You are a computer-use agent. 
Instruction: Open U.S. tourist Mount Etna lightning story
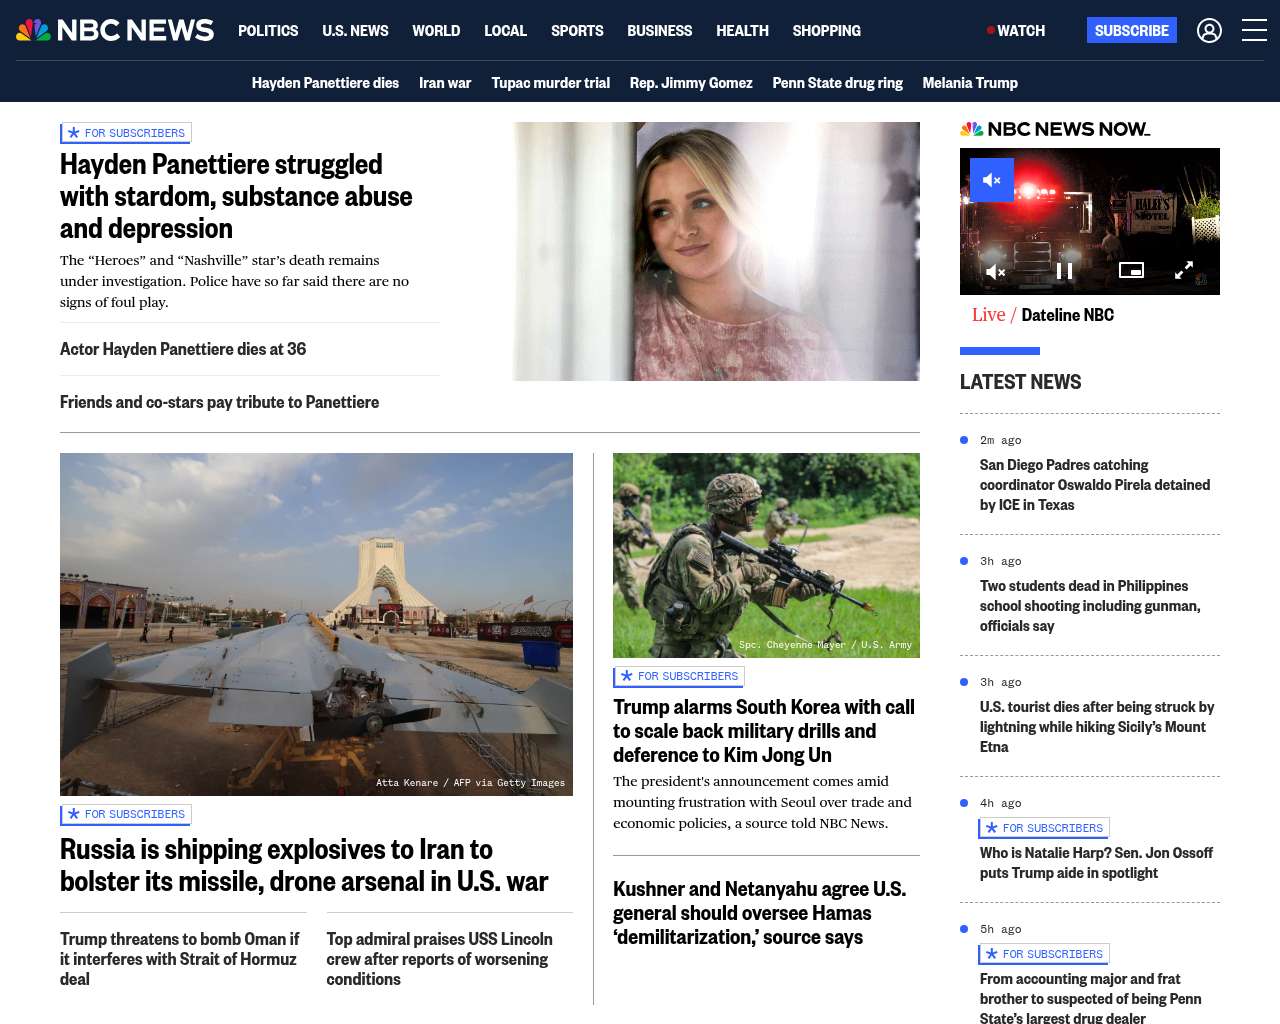coord(1097,727)
